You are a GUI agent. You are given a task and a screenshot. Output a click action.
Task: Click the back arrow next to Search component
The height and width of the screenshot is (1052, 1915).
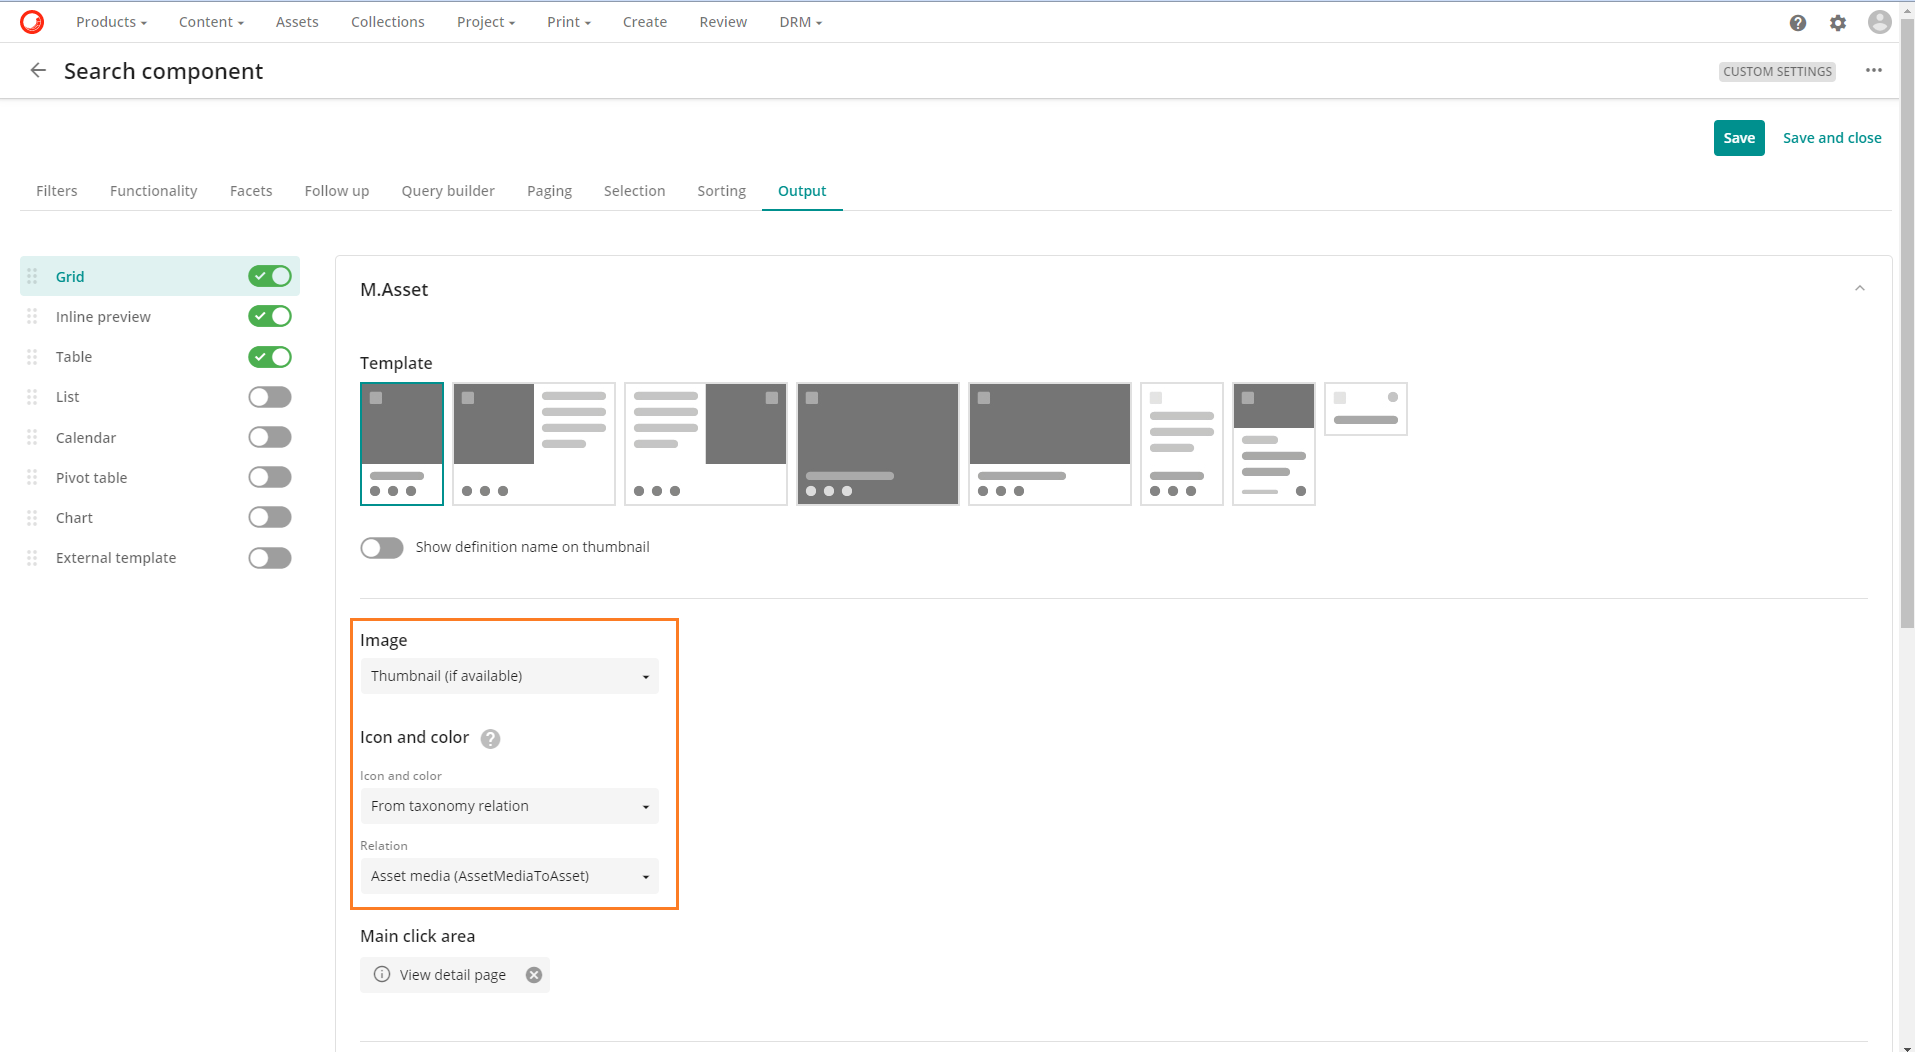coord(37,70)
